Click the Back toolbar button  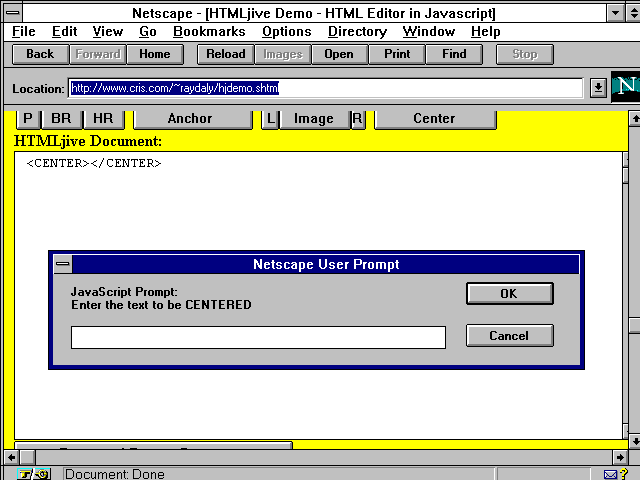(40, 54)
